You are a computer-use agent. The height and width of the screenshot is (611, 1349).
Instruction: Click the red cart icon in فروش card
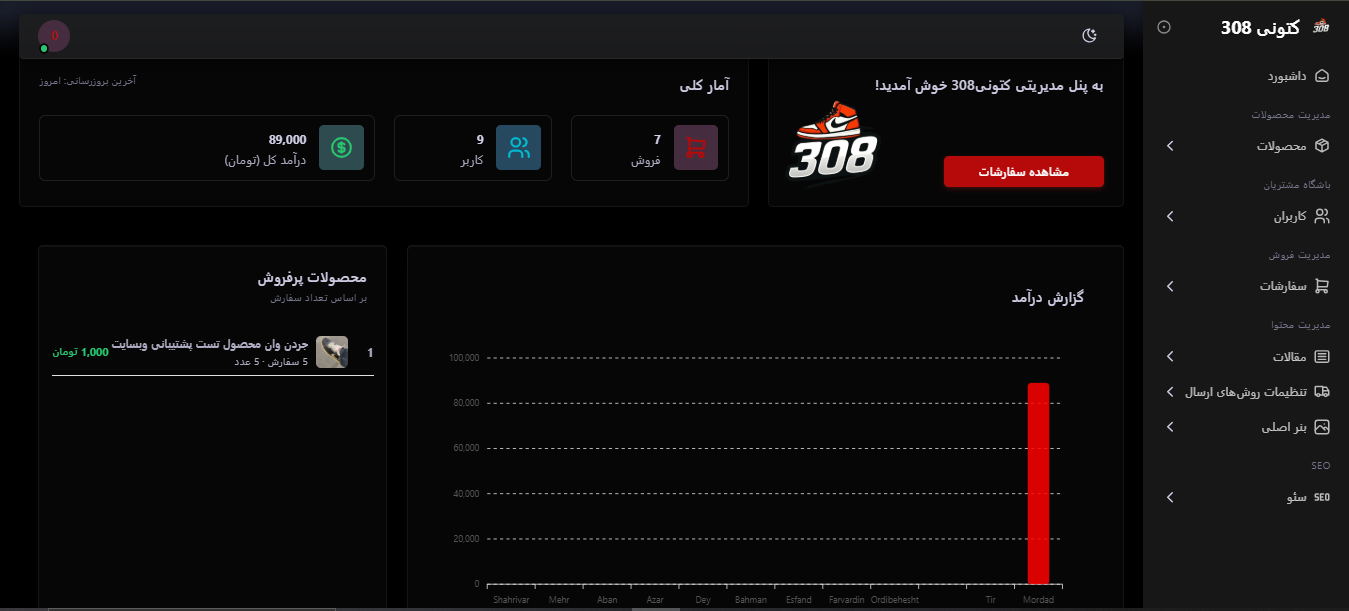point(696,148)
